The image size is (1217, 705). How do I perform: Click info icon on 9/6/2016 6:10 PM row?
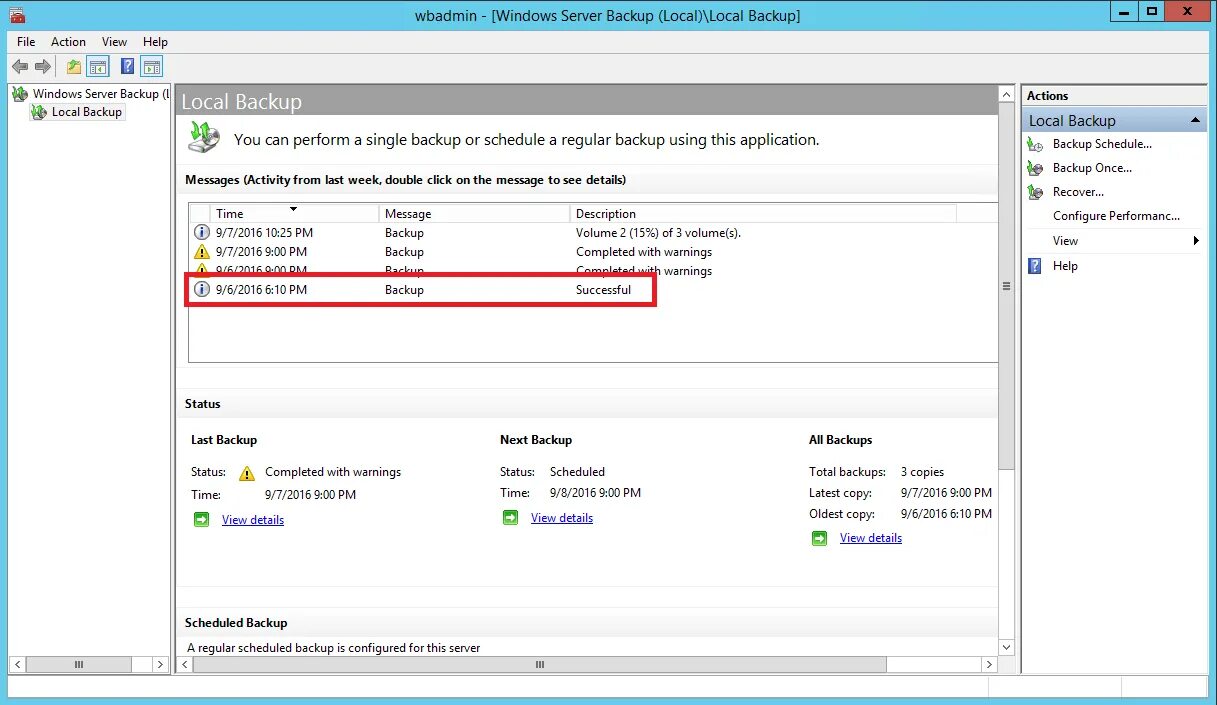[202, 290]
